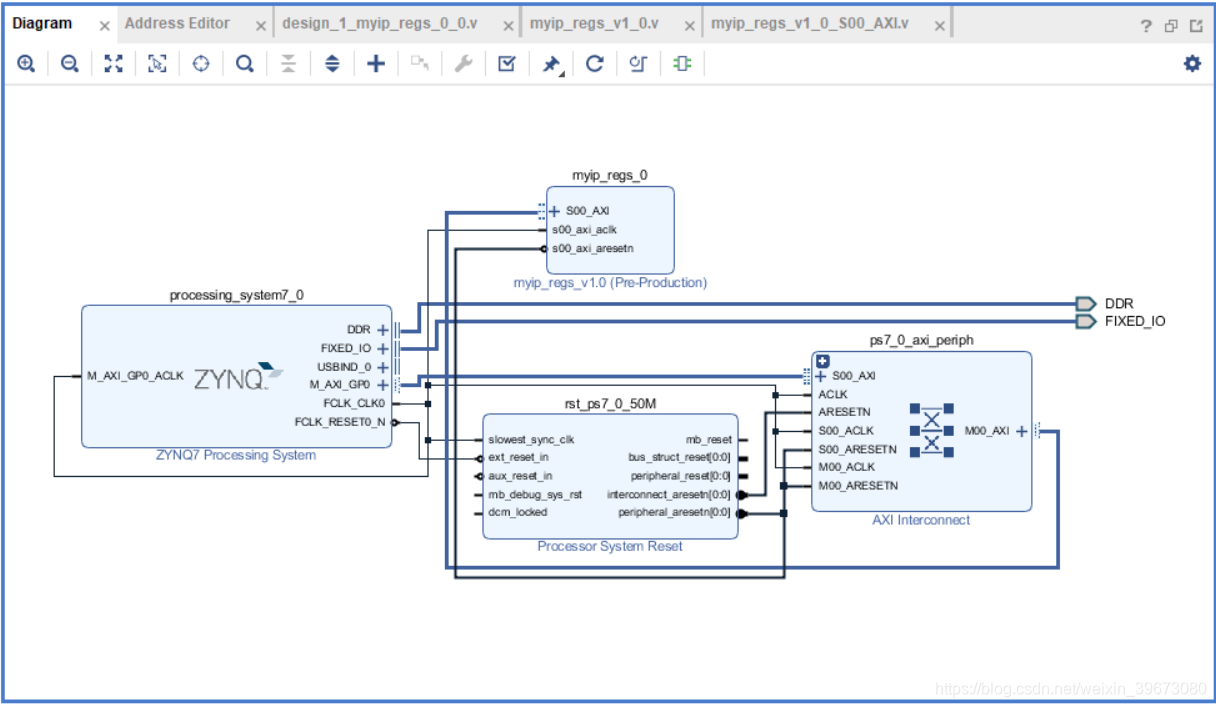Select the ZYNQ7 Processing System block
This screenshot has height=707, width=1216.
tap(236, 376)
